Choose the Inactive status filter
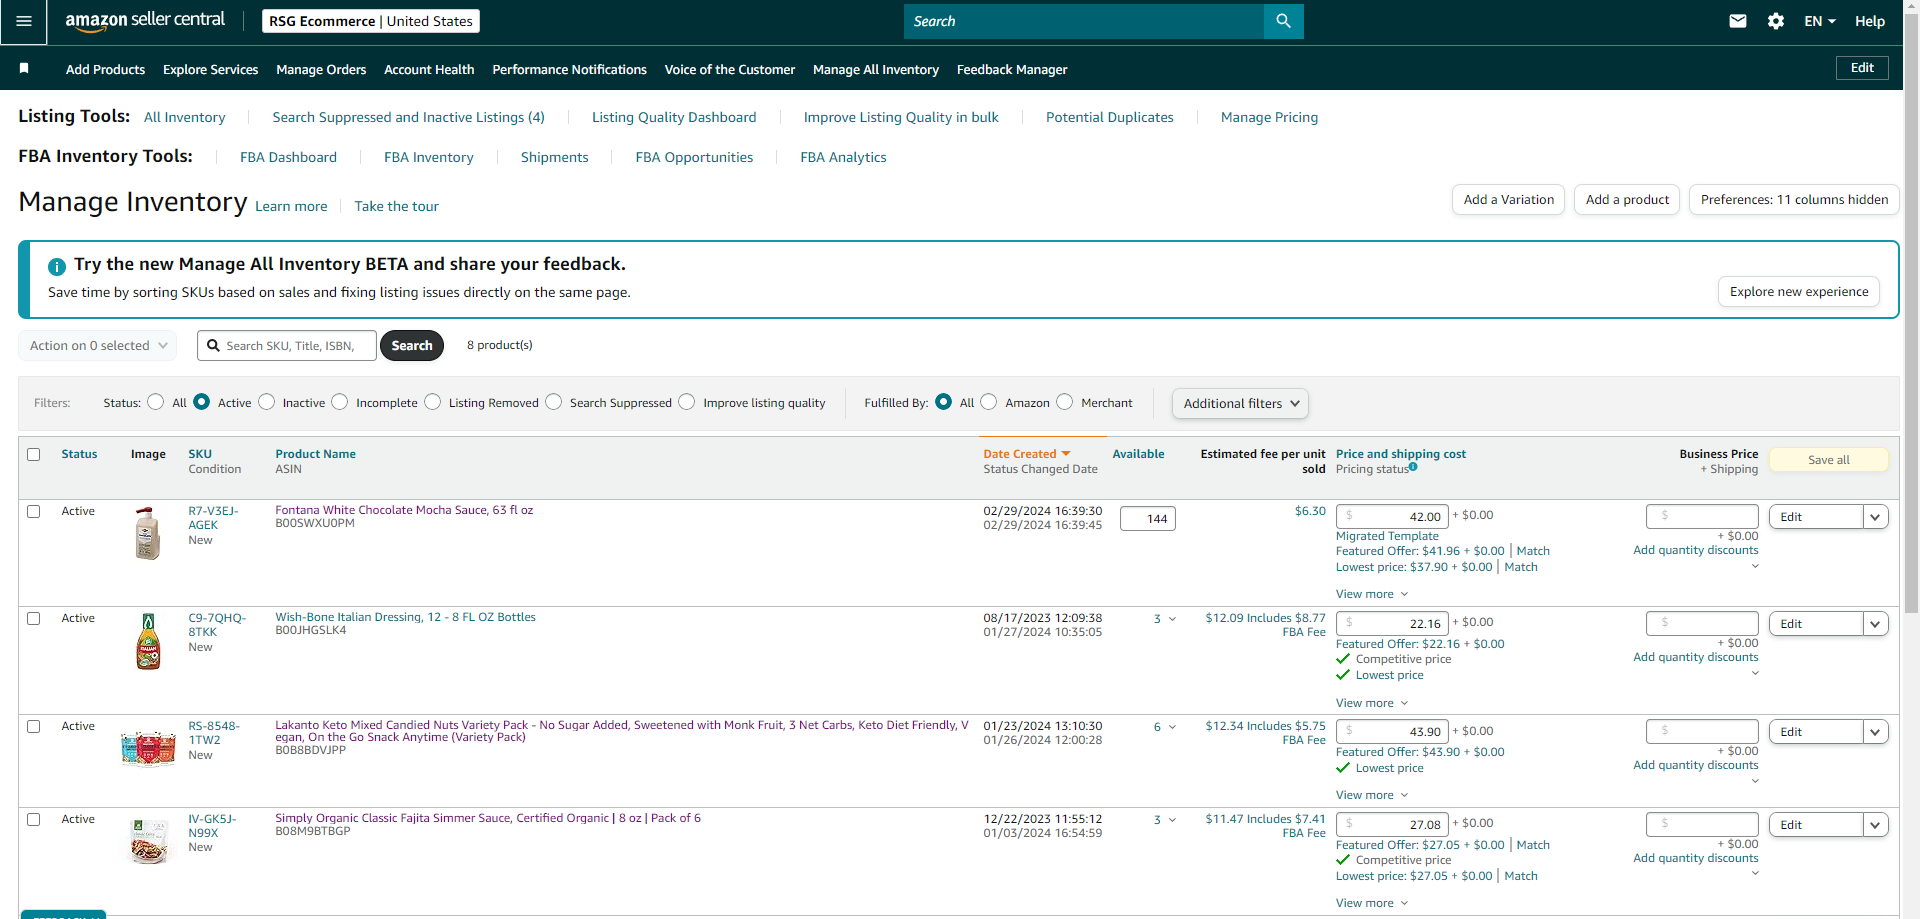This screenshot has height=919, width=1920. (x=267, y=402)
